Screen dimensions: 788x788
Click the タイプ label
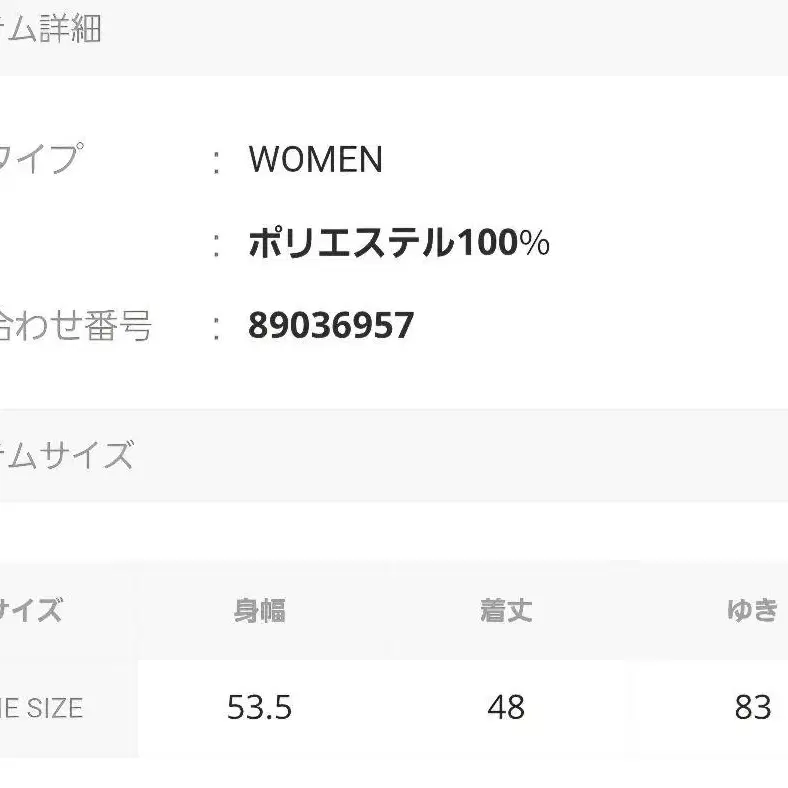click(40, 160)
